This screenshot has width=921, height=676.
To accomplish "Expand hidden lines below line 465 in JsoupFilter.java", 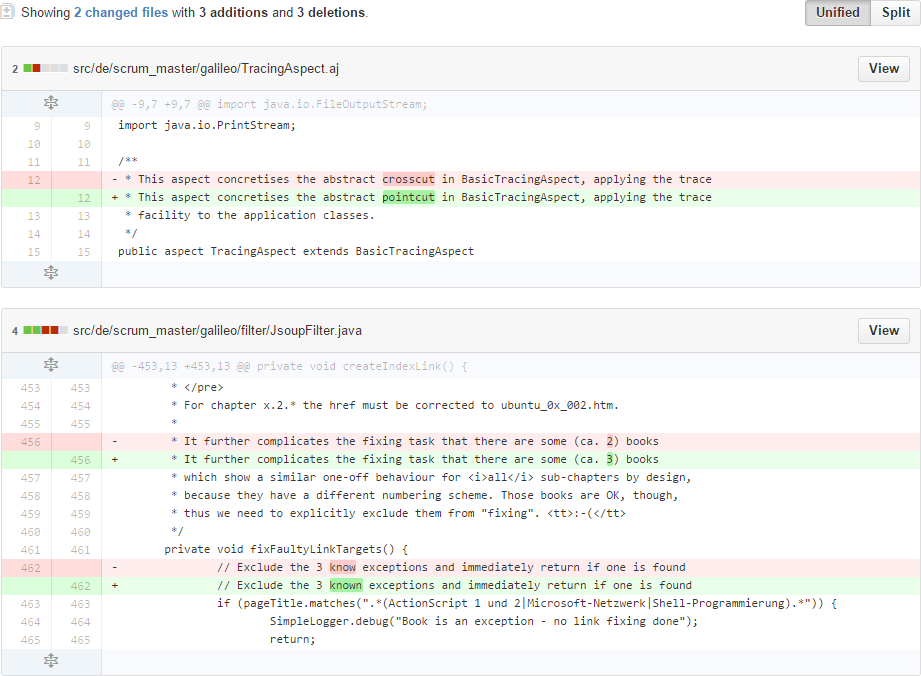I will [x=51, y=660].
